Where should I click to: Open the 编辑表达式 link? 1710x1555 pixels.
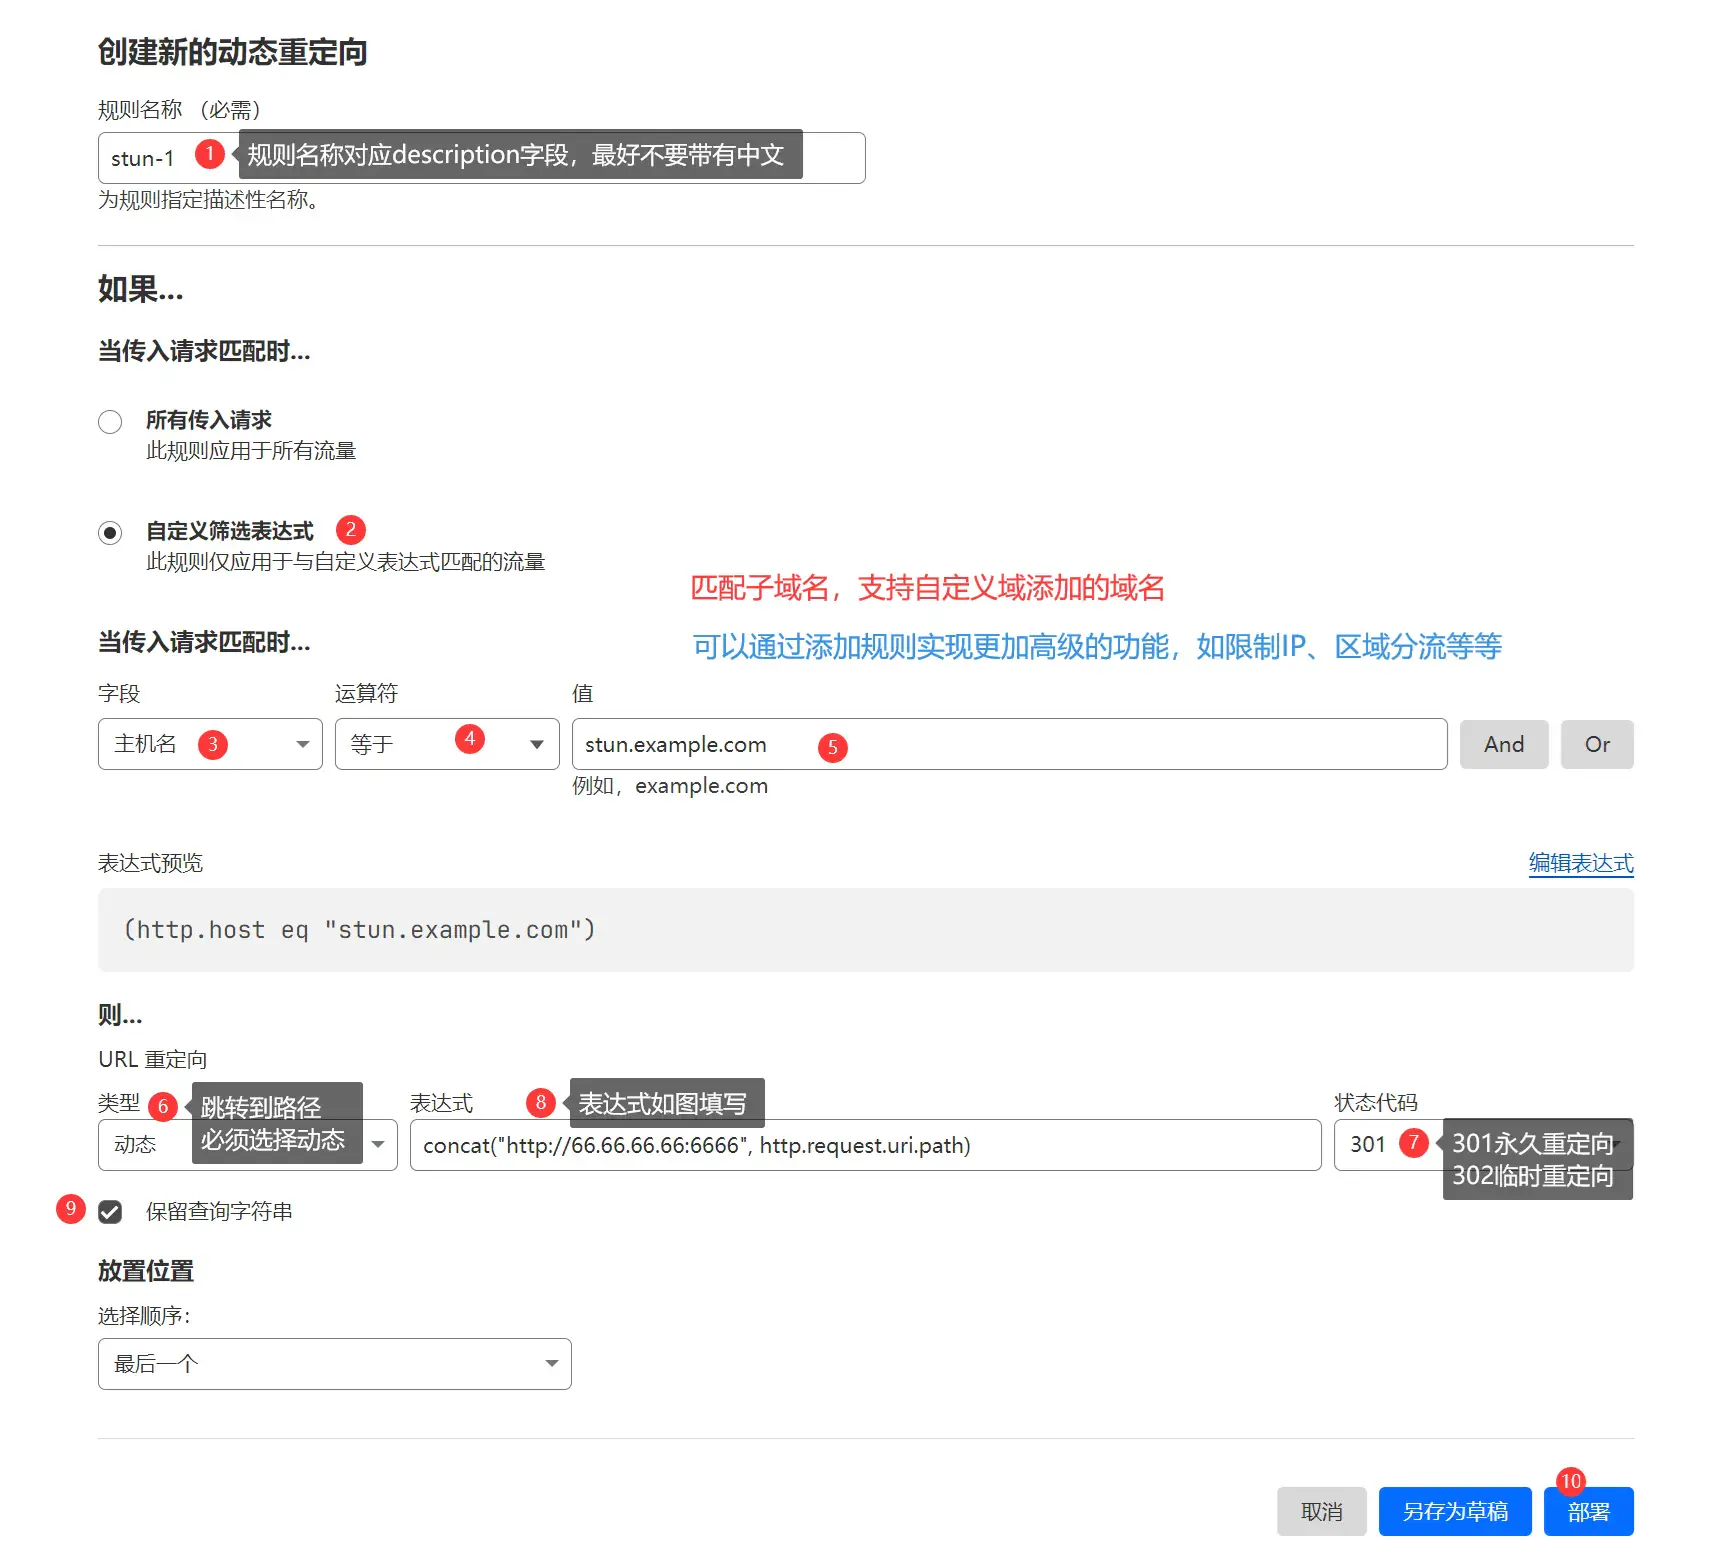click(x=1580, y=863)
